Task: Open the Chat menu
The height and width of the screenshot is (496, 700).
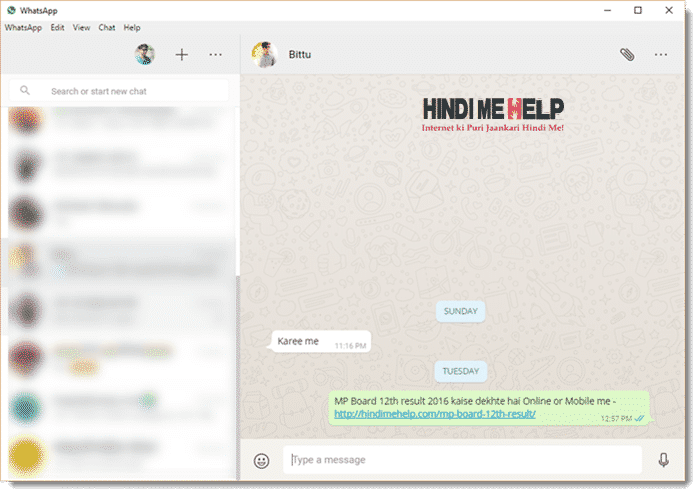Action: pyautogui.click(x=108, y=28)
